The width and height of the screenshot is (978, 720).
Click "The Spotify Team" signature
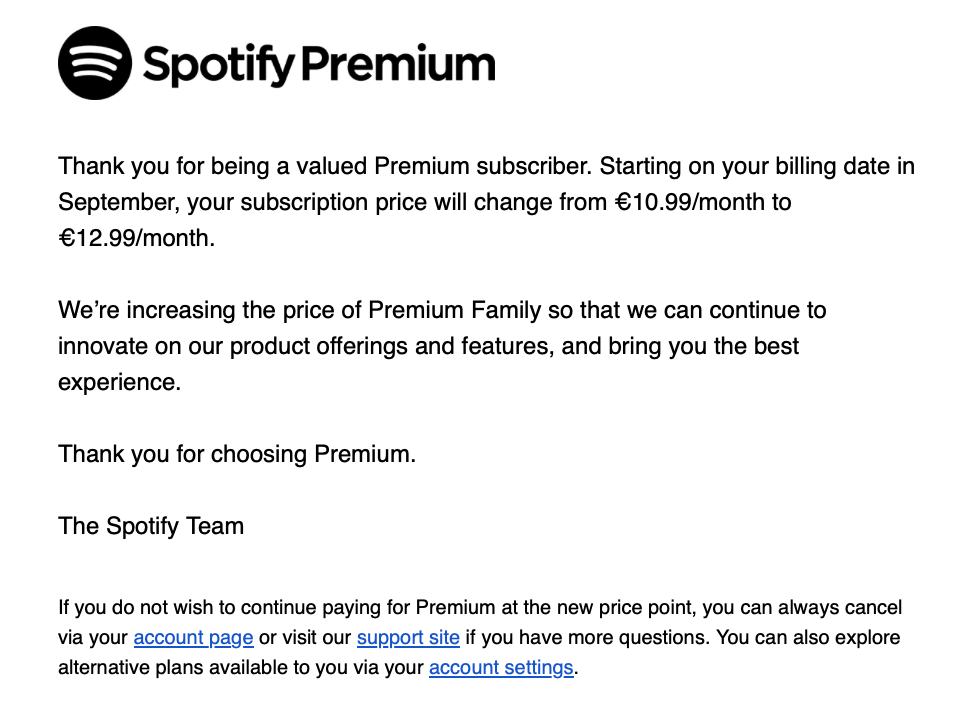pyautogui.click(x=151, y=526)
